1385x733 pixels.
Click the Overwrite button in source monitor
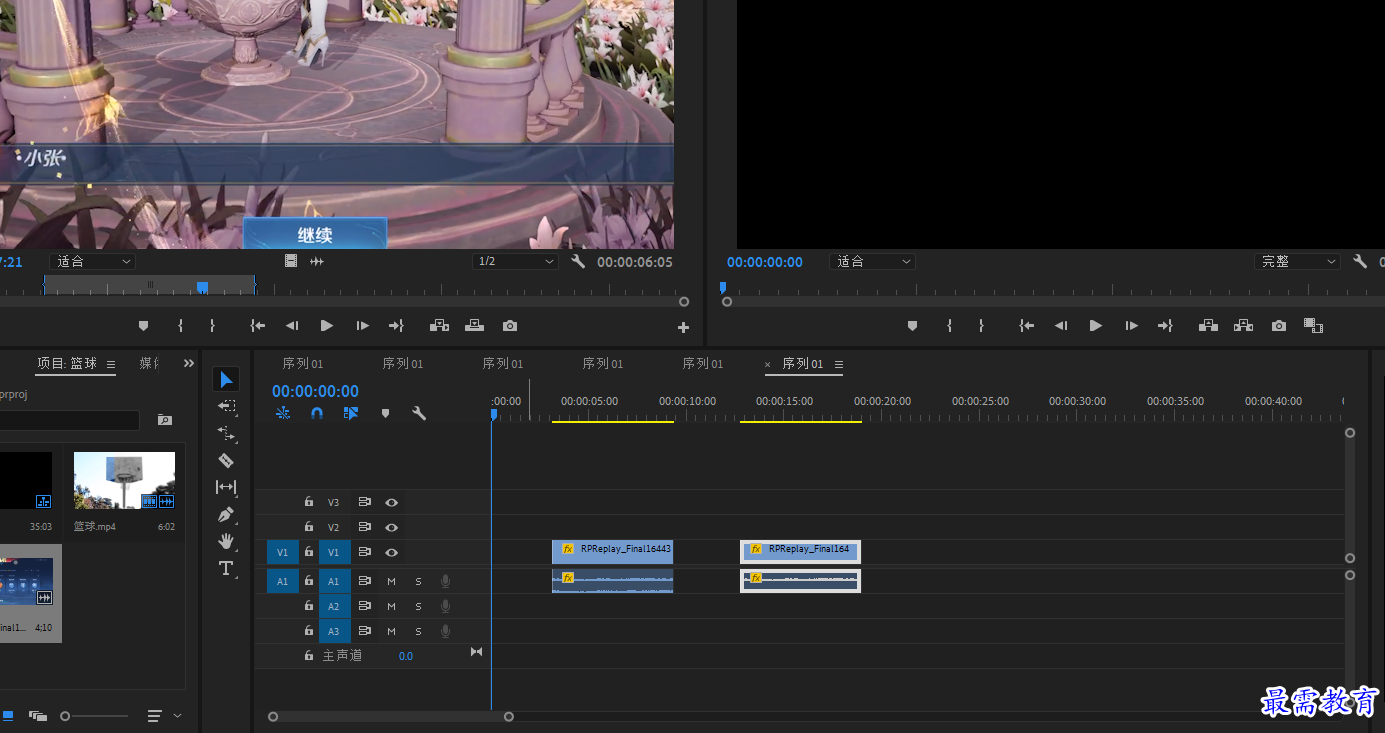click(x=474, y=326)
